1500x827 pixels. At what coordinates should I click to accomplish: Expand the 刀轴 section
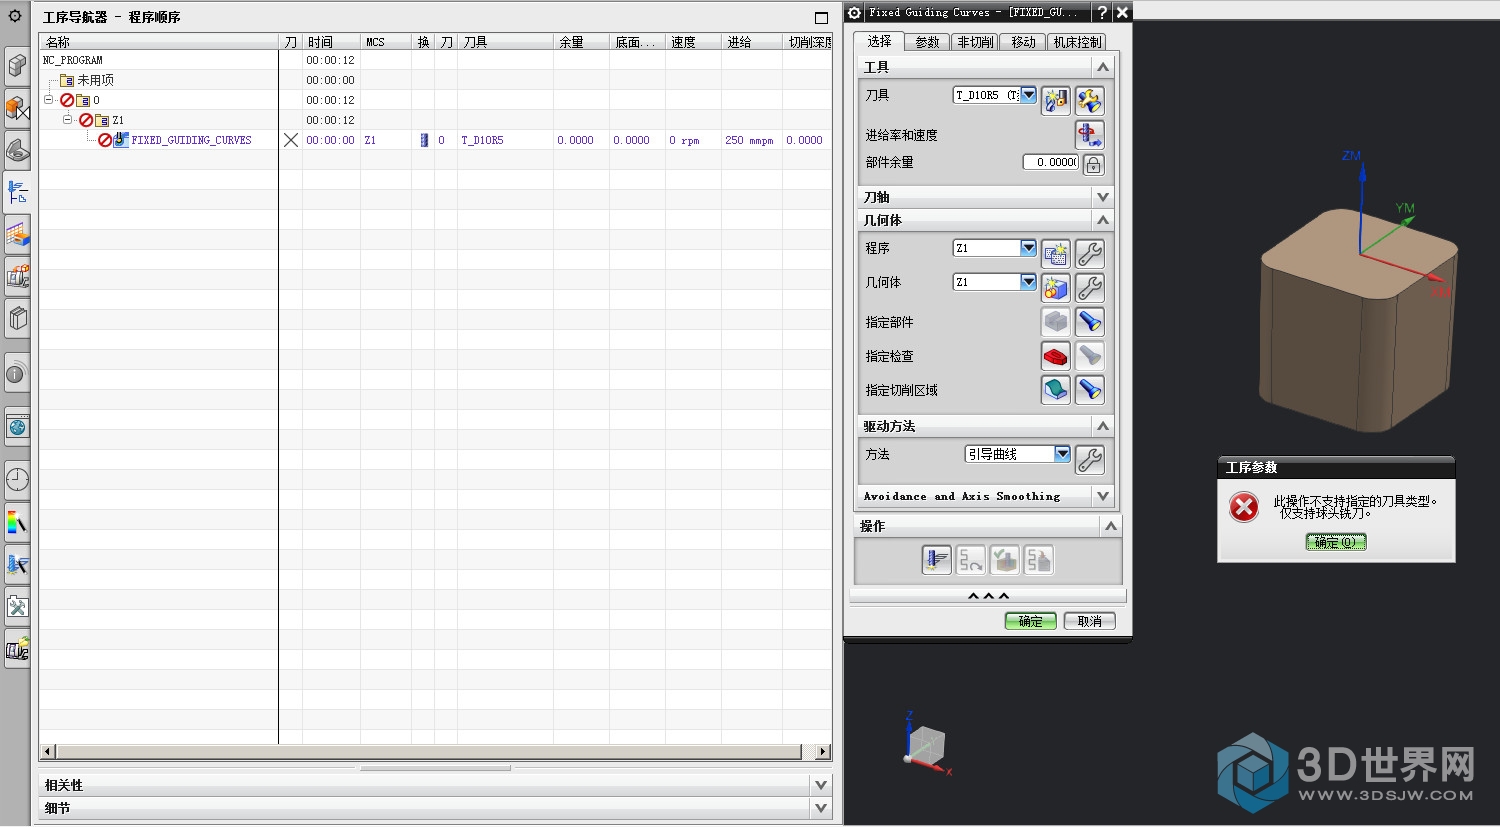point(1103,197)
